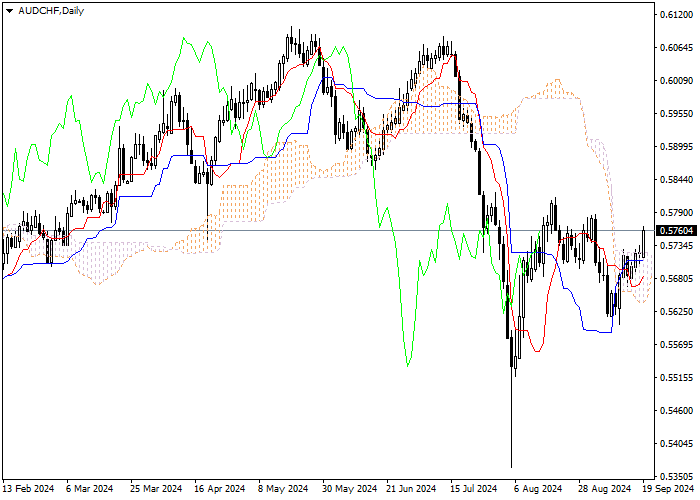Select price level 0.61200 on the scale
700x500 pixels.
click(x=677, y=15)
